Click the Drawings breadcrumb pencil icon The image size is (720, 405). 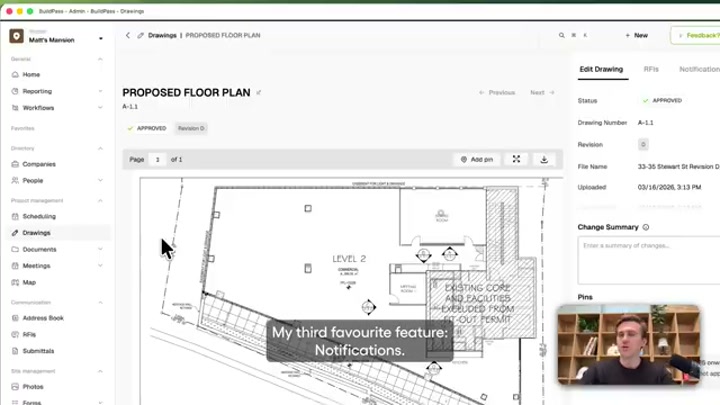pos(141,35)
